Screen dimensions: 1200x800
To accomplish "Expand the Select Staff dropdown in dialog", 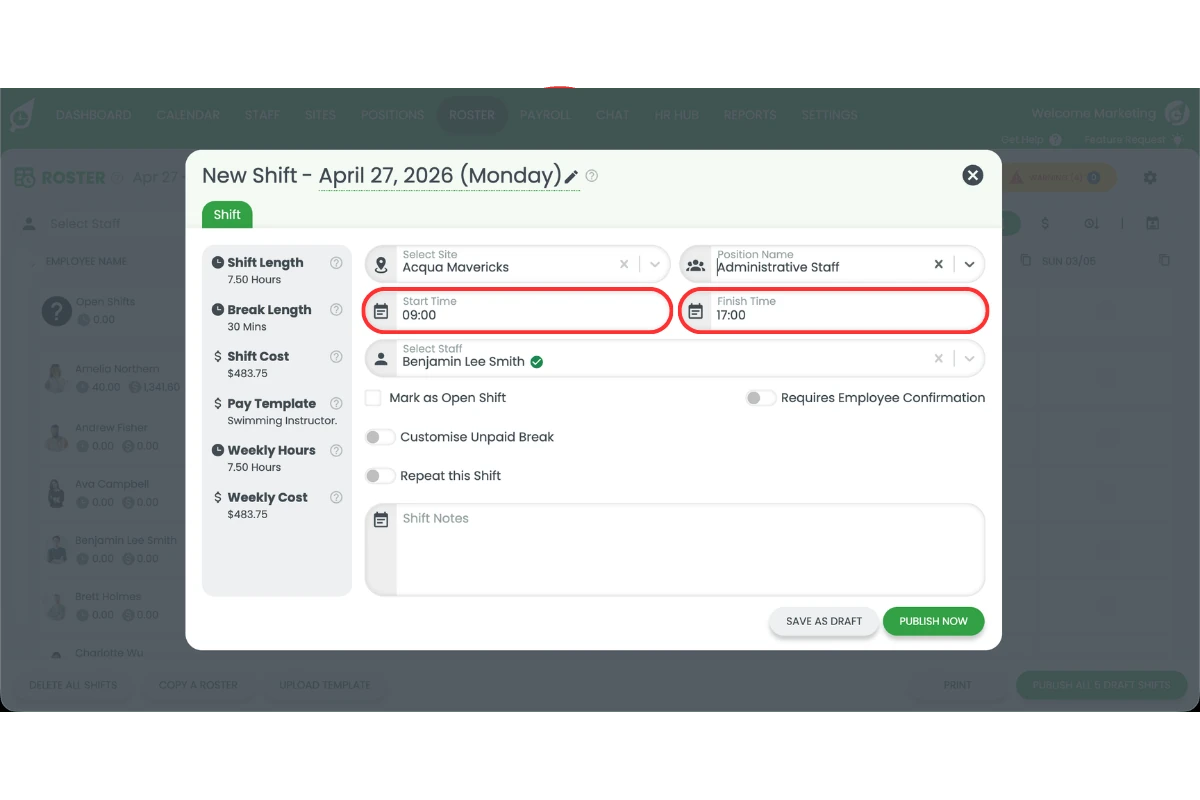I will coord(969,358).
